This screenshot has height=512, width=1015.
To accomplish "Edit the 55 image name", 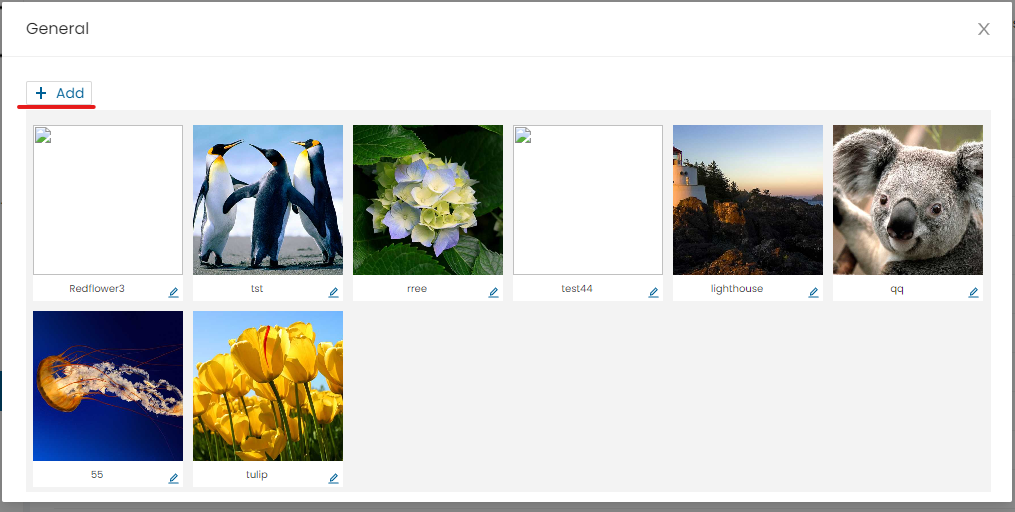I will (173, 478).
